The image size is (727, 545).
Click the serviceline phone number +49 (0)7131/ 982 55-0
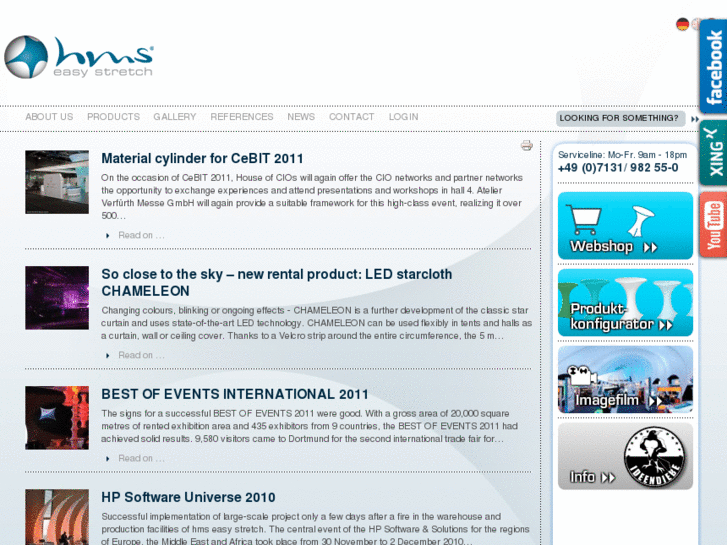pos(618,168)
